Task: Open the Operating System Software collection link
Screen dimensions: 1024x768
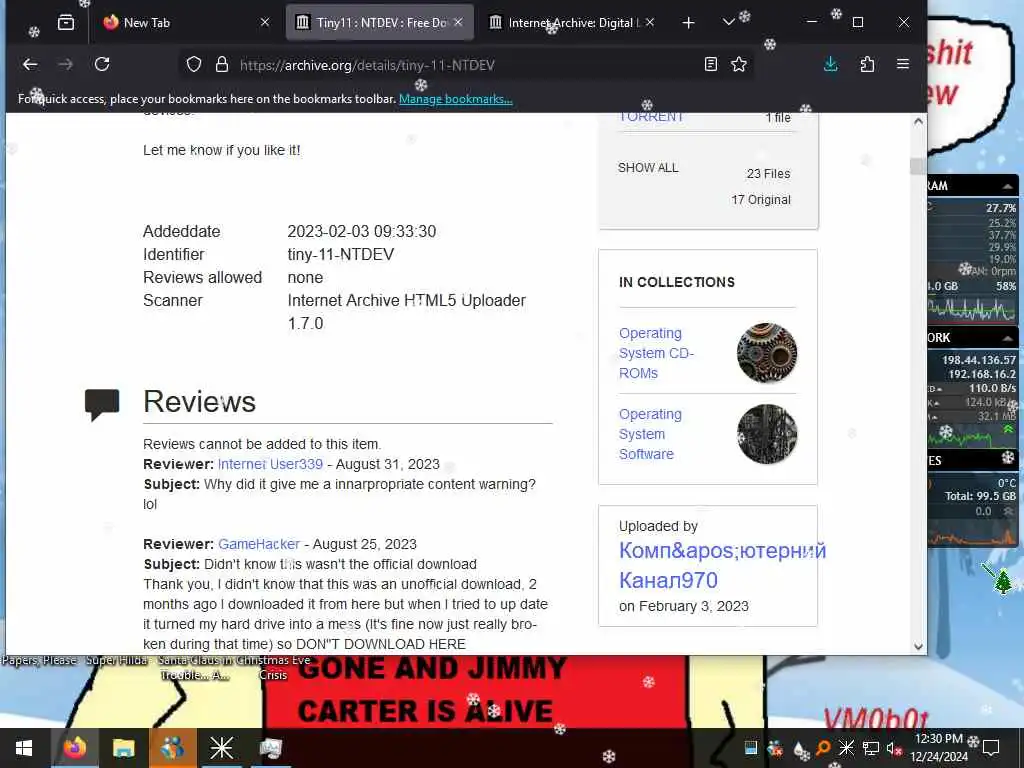Action: (650, 434)
